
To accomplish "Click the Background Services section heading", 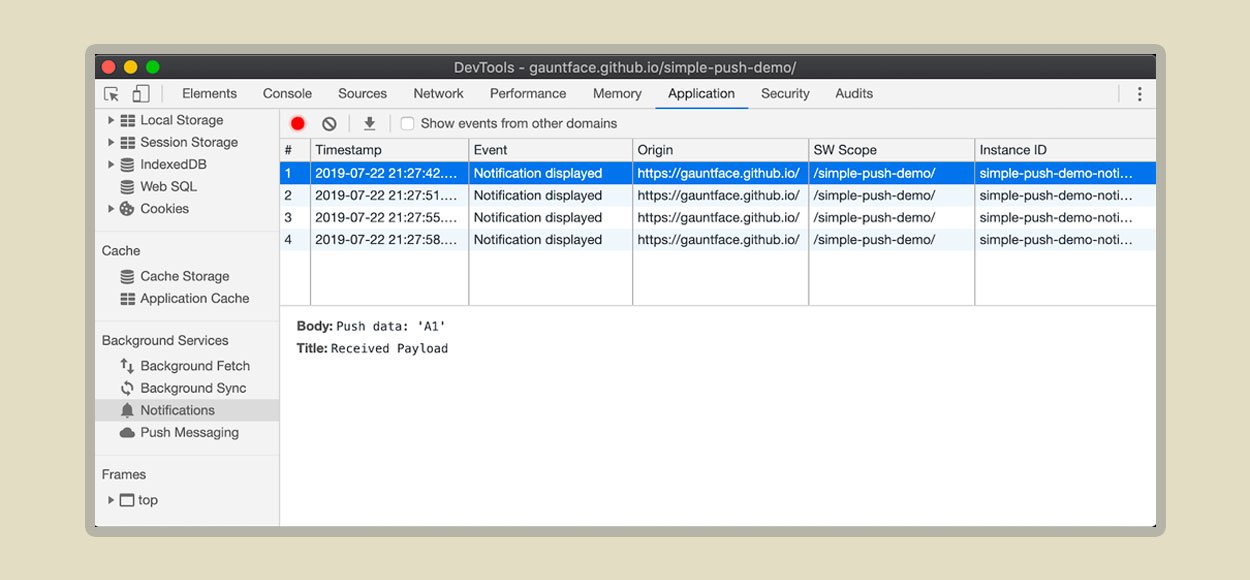I will click(165, 340).
